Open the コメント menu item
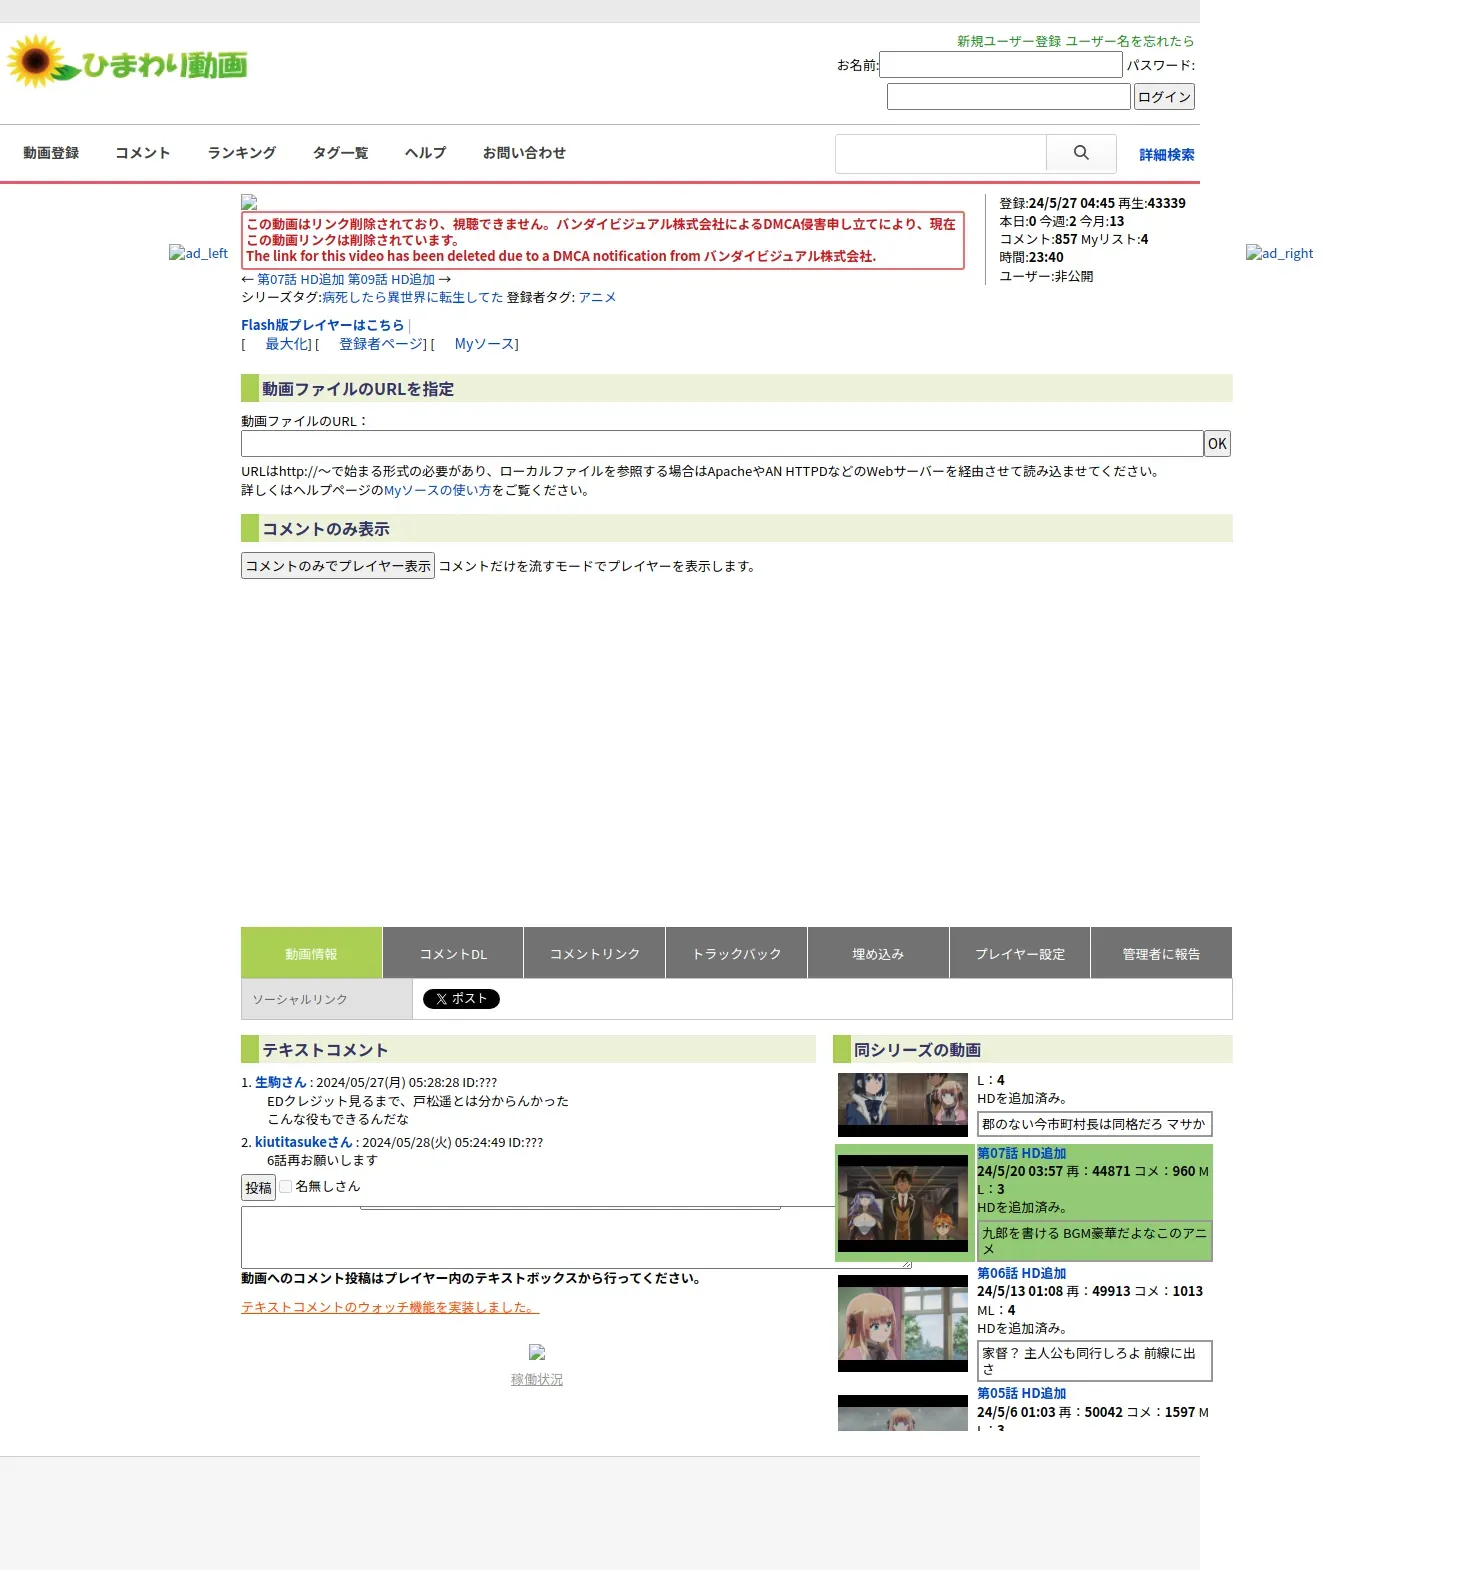The height and width of the screenshot is (1570, 1474). pos(143,153)
